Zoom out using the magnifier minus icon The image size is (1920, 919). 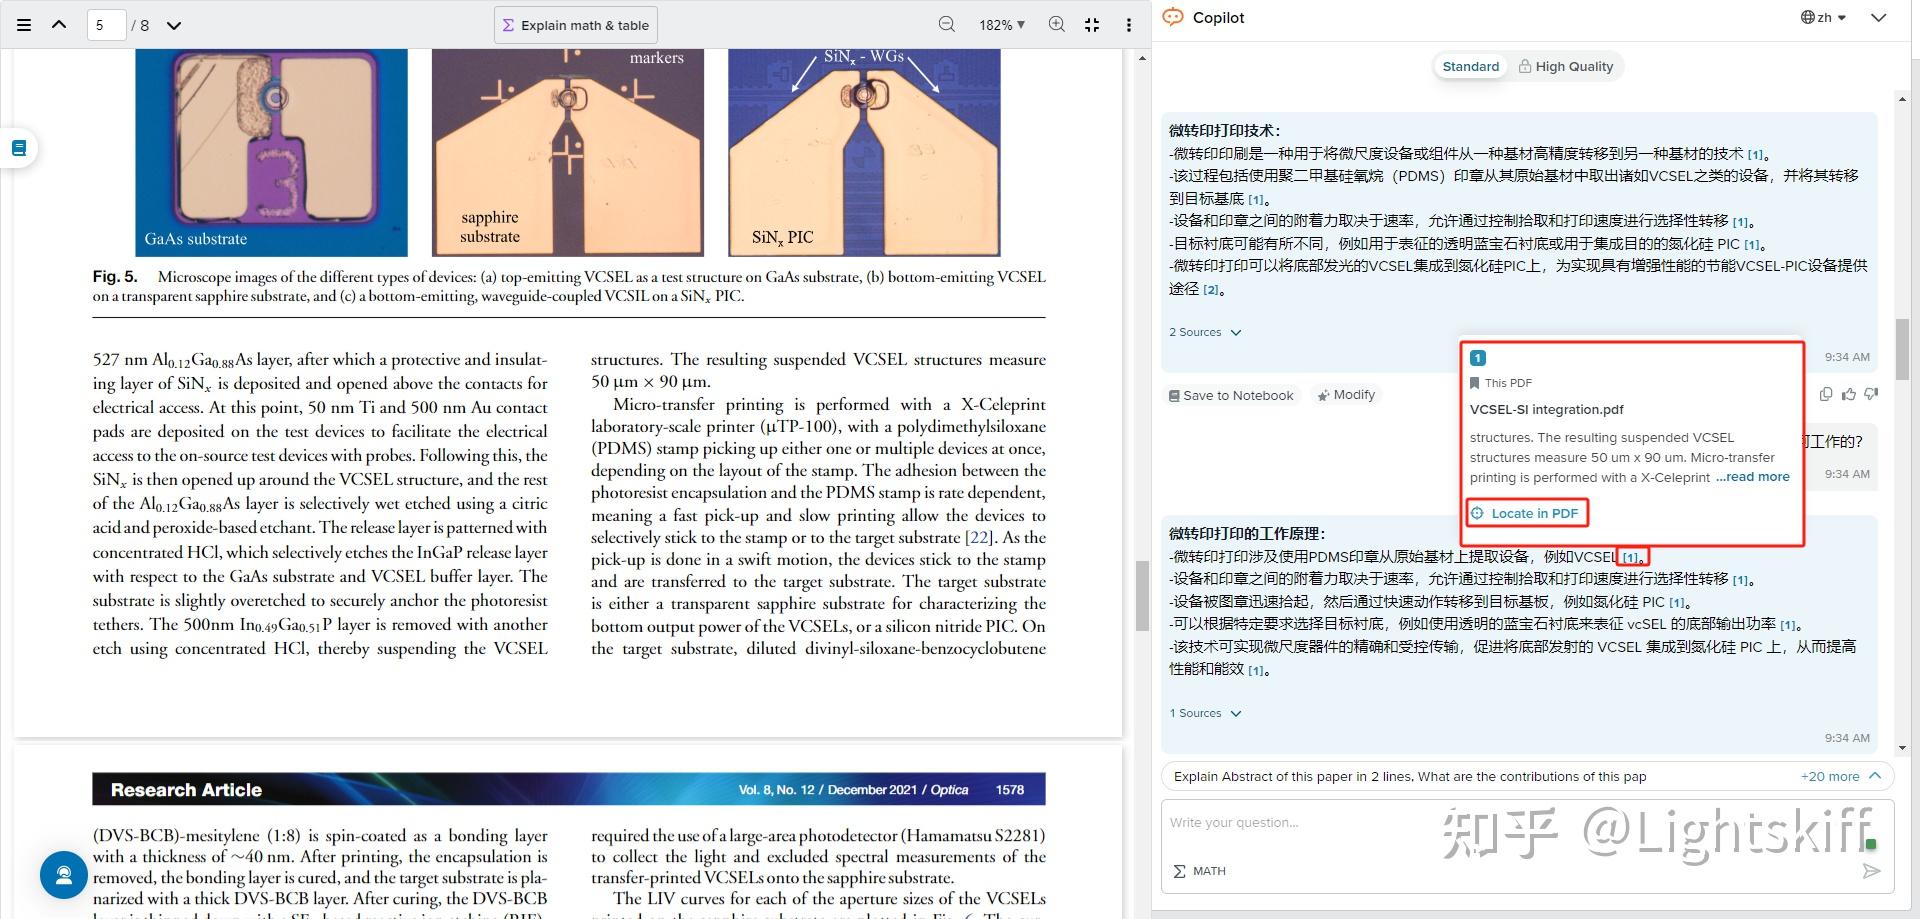pos(945,24)
